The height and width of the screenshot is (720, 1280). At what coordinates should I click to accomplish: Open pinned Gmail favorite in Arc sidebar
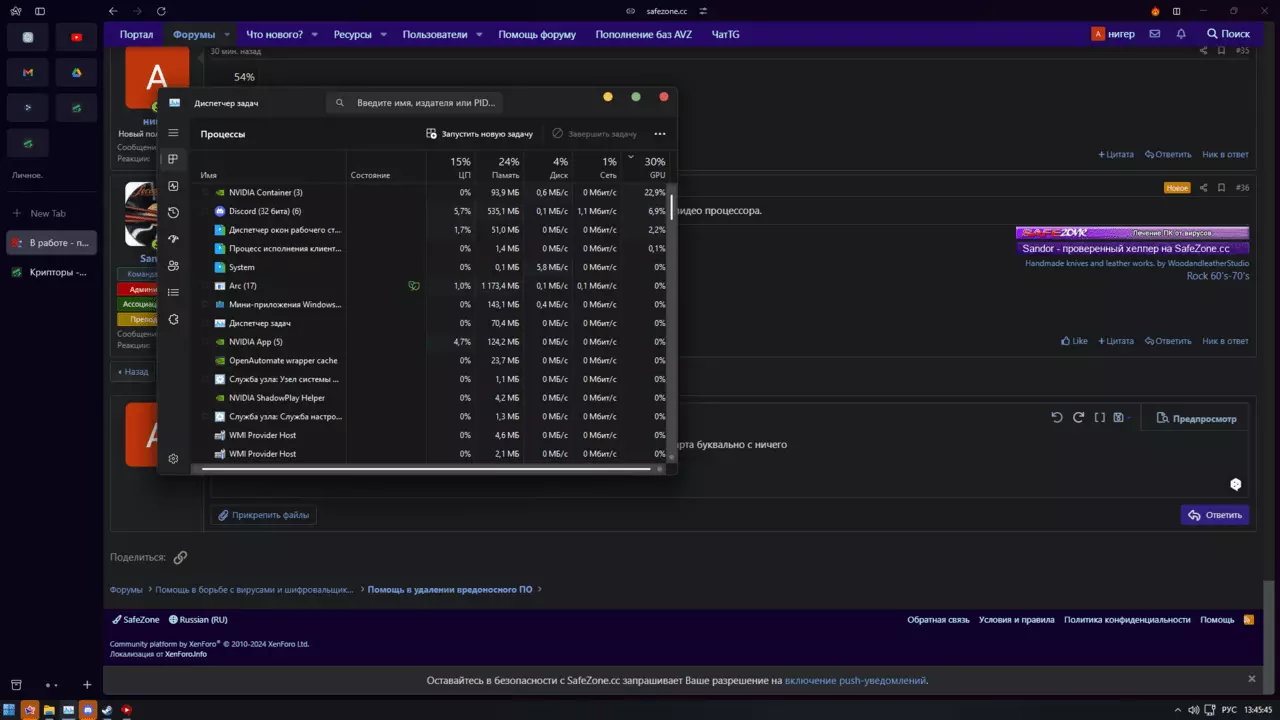(28, 73)
